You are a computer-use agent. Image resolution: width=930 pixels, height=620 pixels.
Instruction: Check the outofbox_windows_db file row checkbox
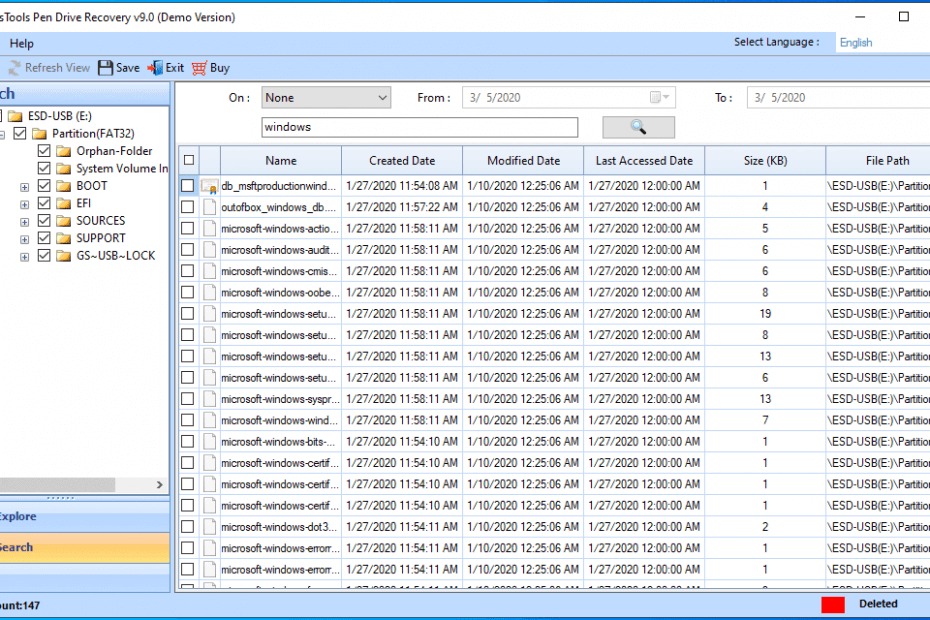[x=187, y=207]
